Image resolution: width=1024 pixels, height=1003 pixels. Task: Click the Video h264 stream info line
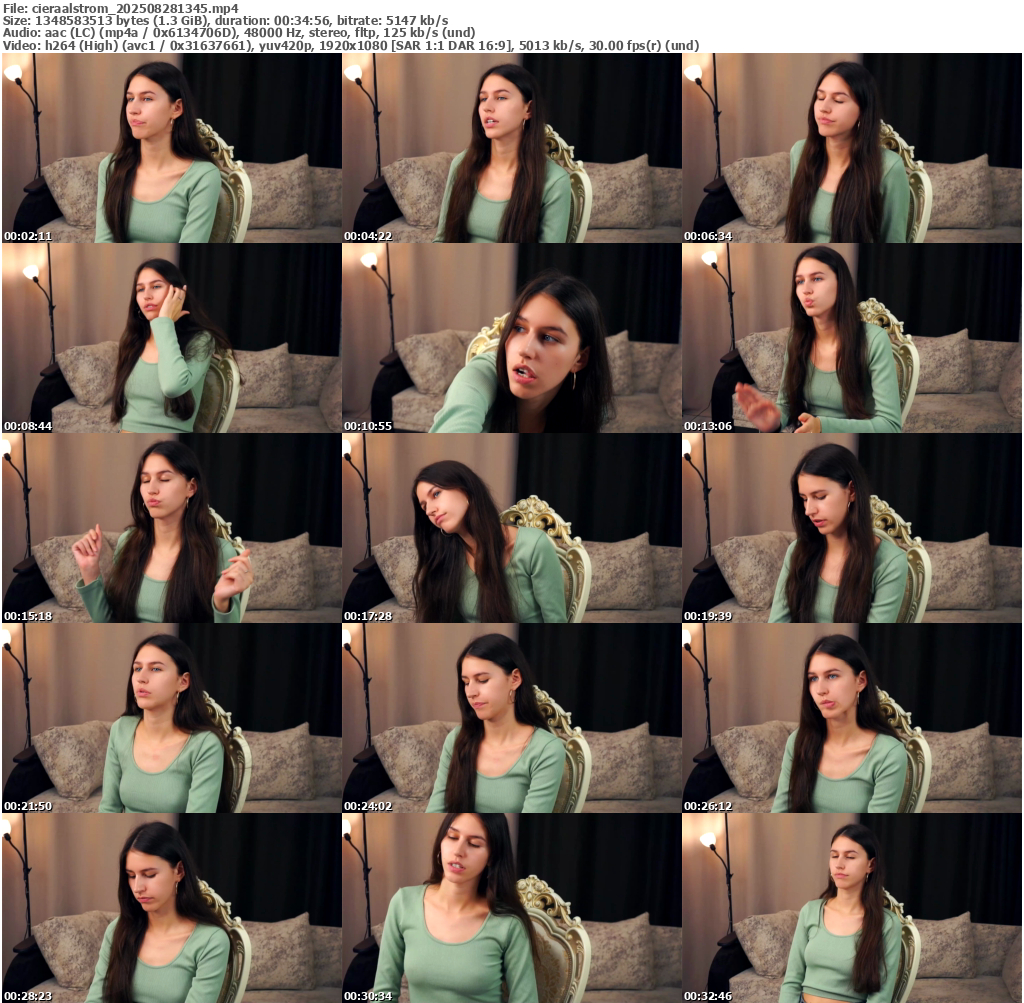click(351, 46)
